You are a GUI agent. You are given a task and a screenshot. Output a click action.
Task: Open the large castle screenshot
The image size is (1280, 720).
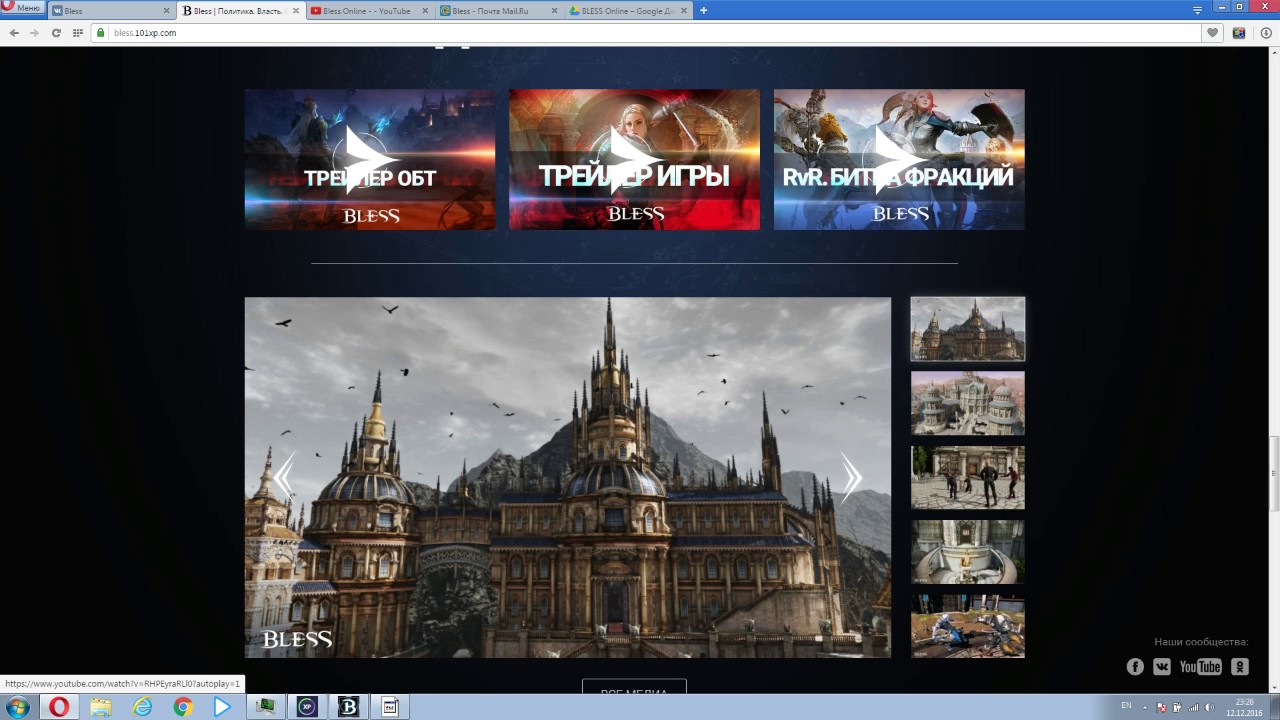[x=567, y=477]
